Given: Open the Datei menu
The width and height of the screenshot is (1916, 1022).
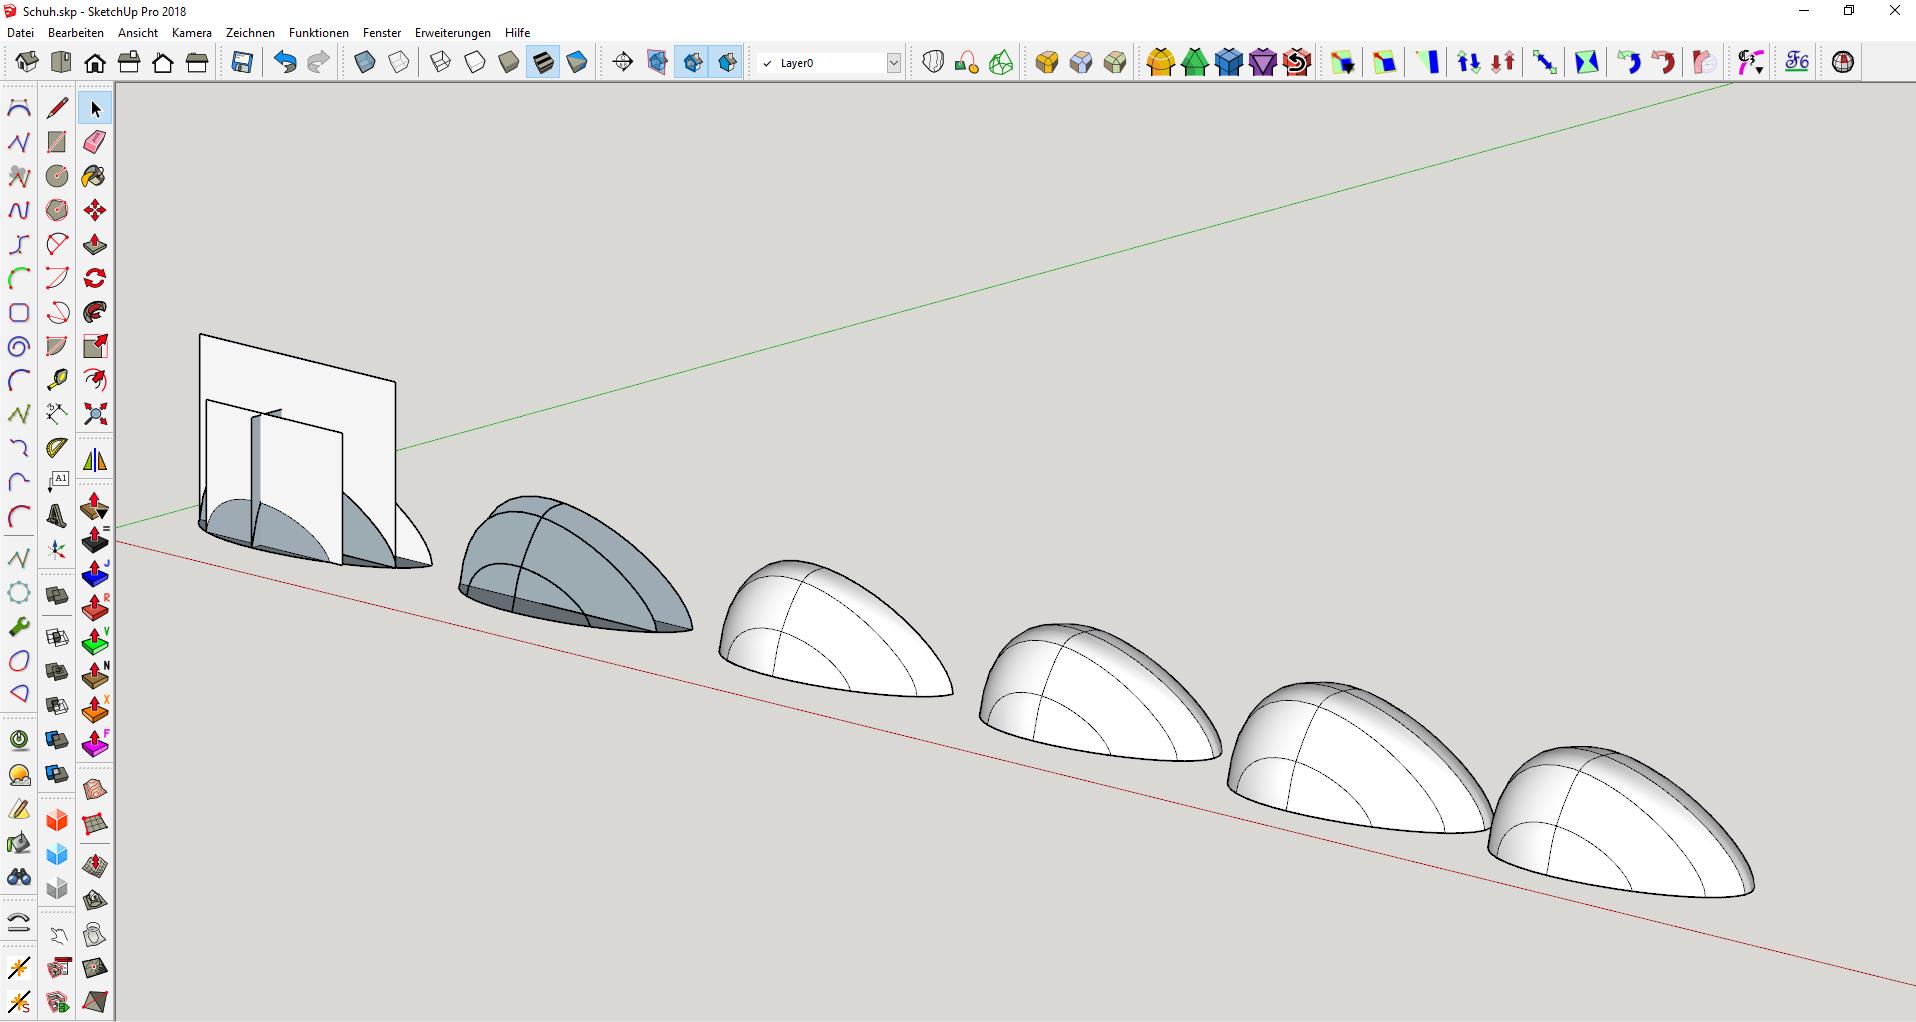Looking at the screenshot, I should click(20, 33).
